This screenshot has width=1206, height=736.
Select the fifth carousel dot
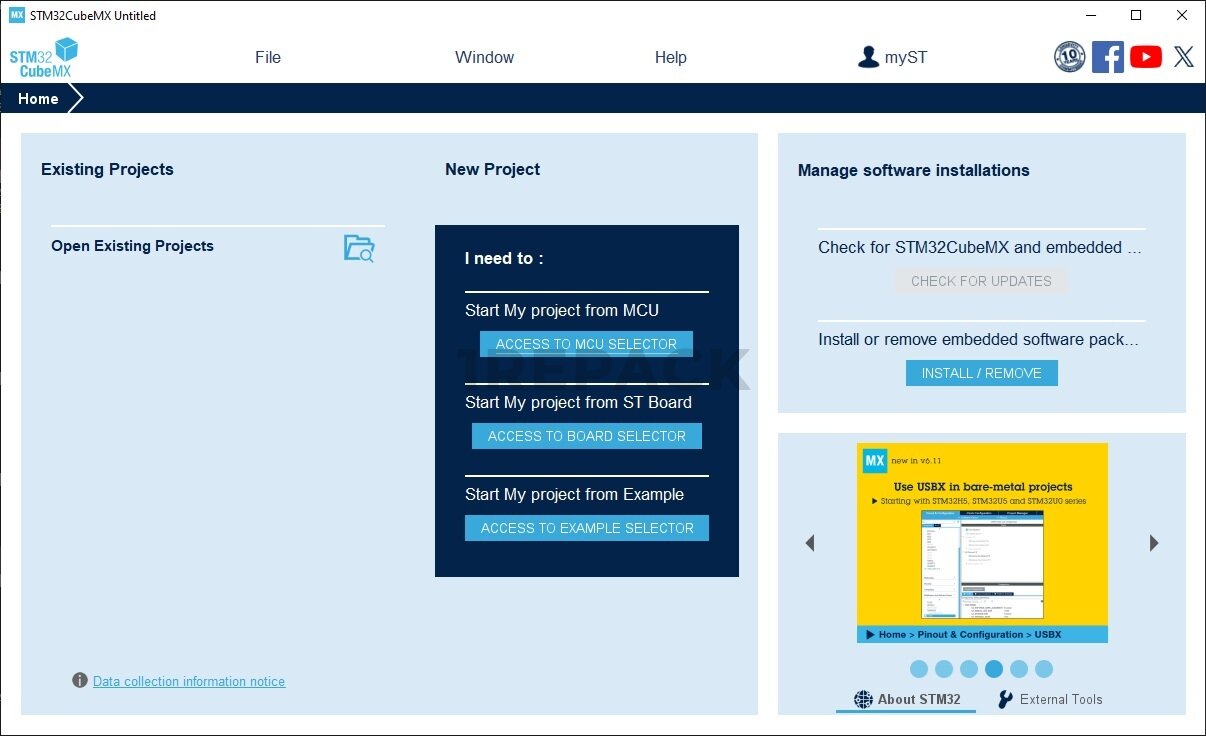[1019, 669]
